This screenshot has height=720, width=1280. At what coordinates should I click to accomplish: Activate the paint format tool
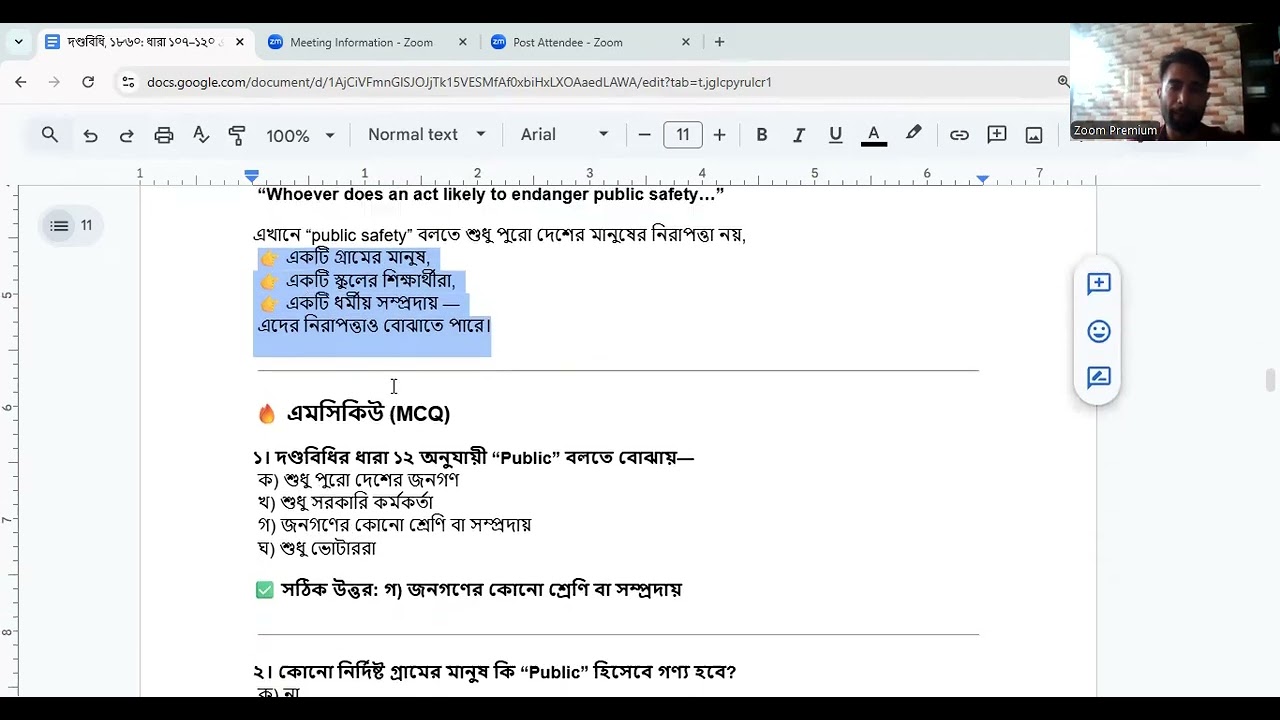pos(237,135)
